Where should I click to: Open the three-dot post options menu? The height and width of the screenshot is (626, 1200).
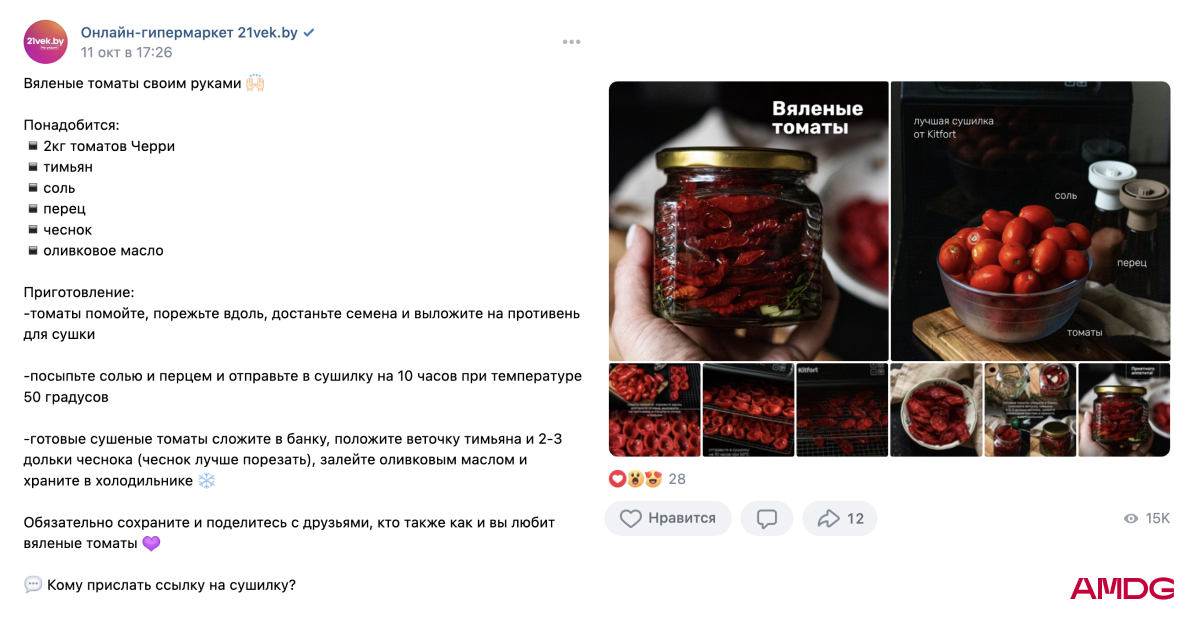[x=571, y=42]
